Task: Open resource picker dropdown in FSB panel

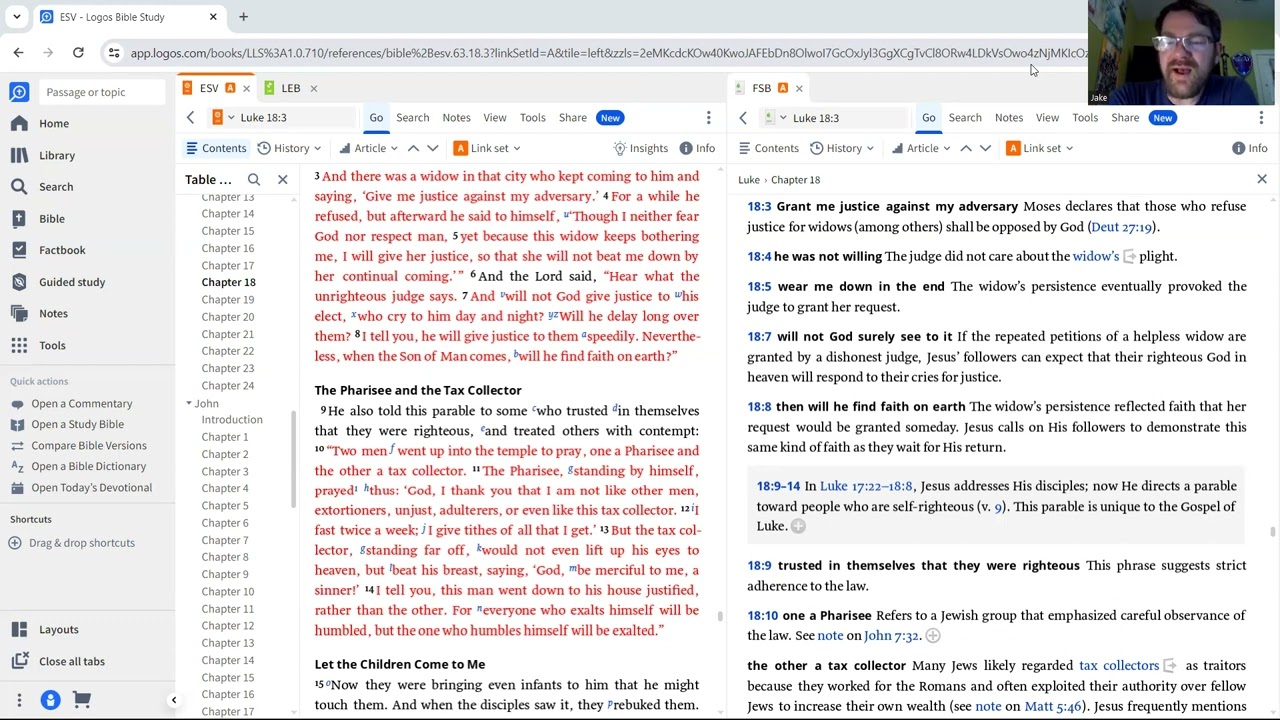Action: point(775,118)
